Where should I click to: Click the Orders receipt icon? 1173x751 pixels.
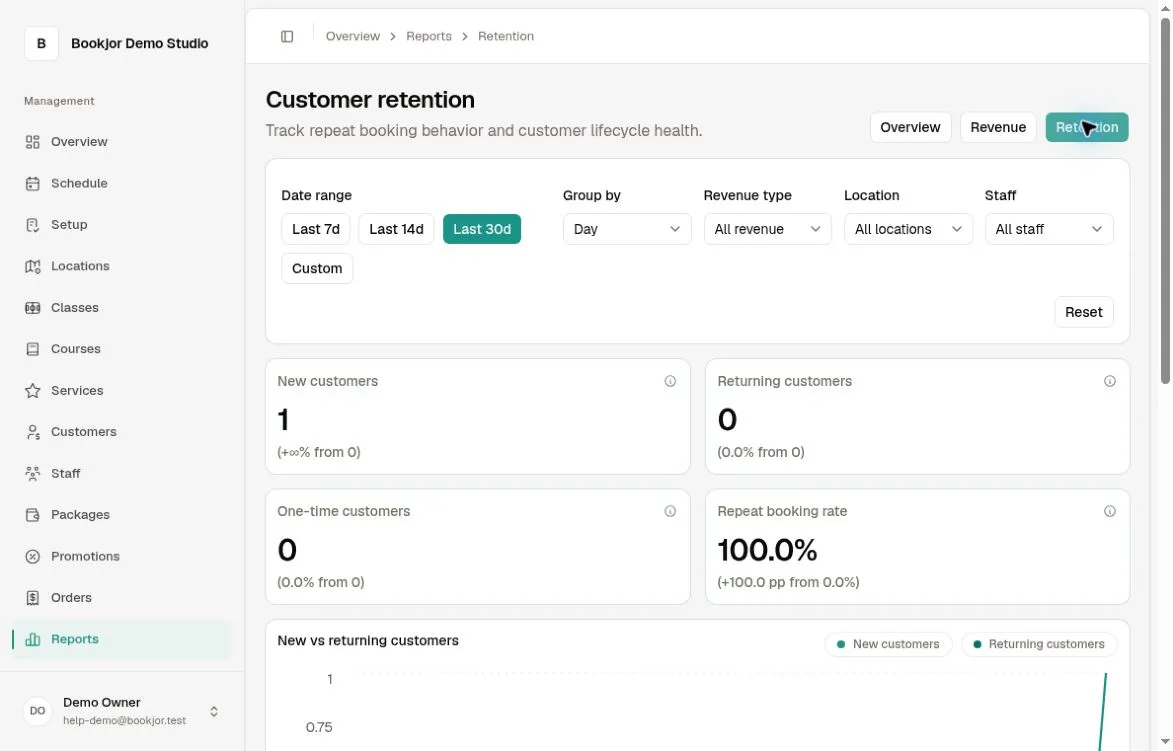coord(32,598)
